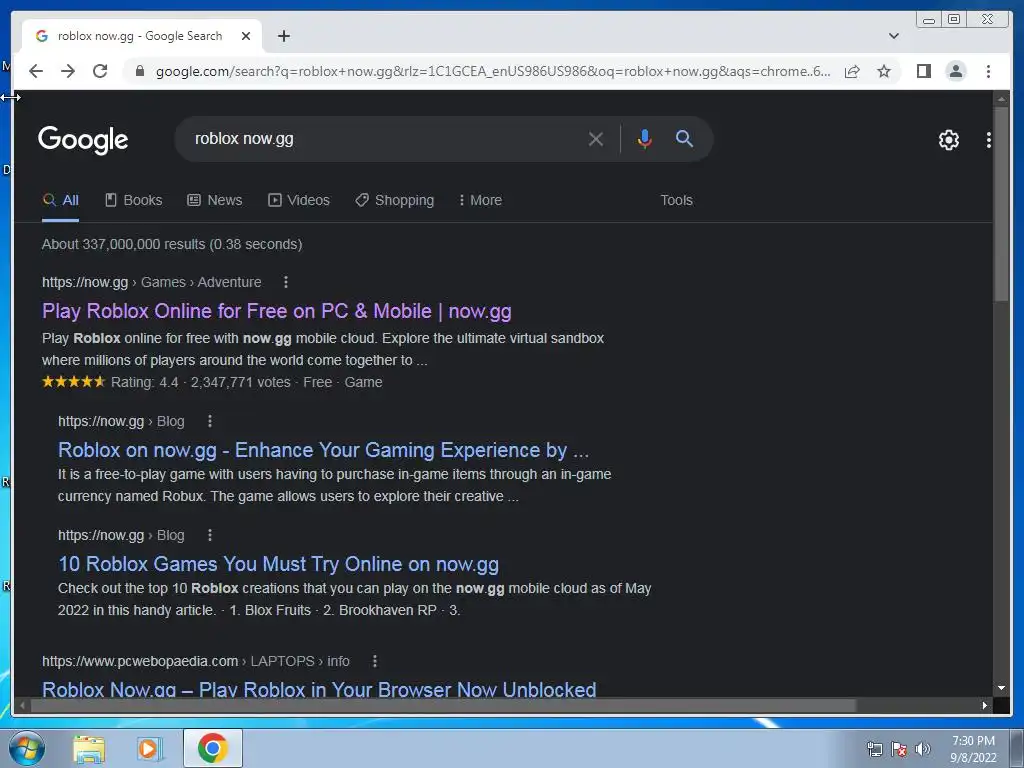Click the google.com address bar URL

point(493,71)
